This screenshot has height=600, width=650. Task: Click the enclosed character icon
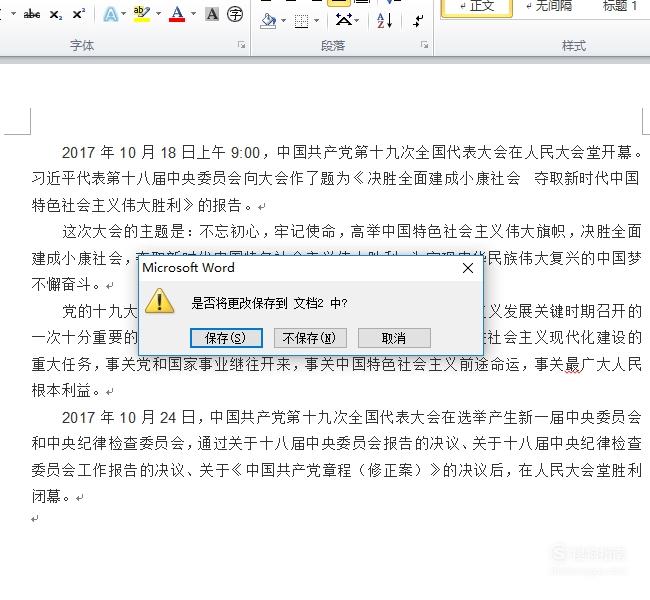click(x=235, y=14)
